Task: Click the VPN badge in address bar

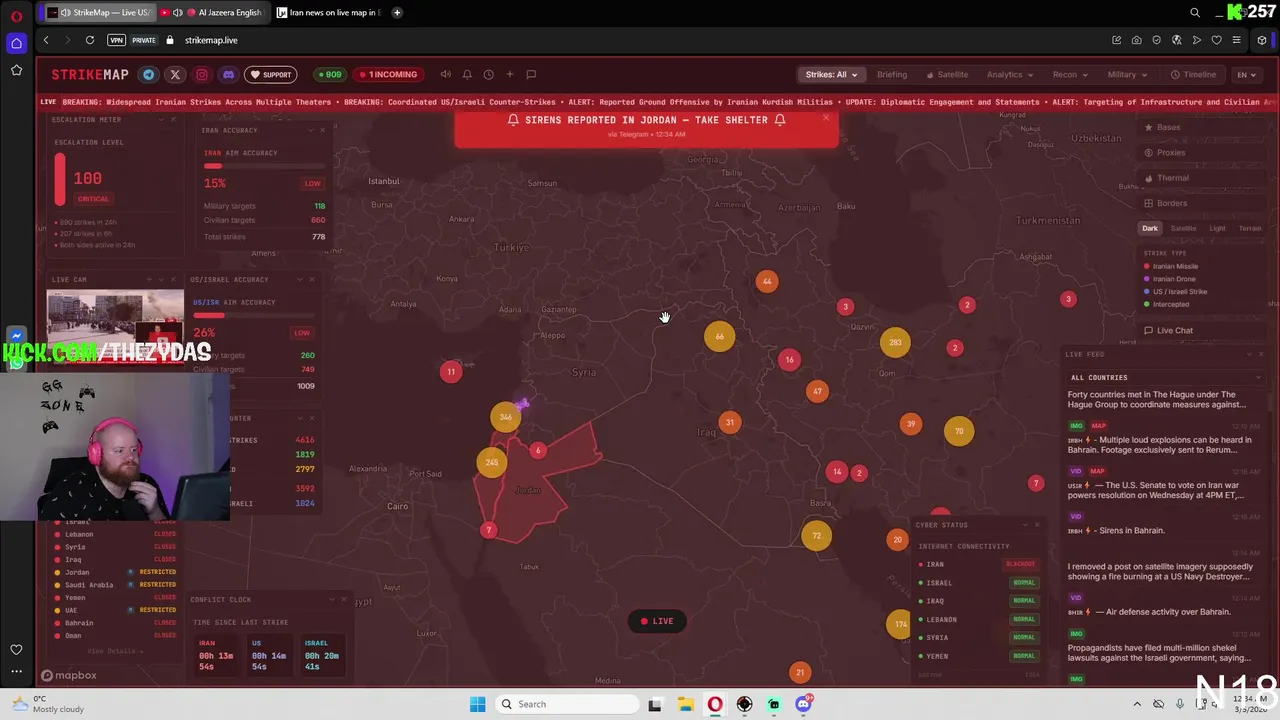Action: (117, 40)
